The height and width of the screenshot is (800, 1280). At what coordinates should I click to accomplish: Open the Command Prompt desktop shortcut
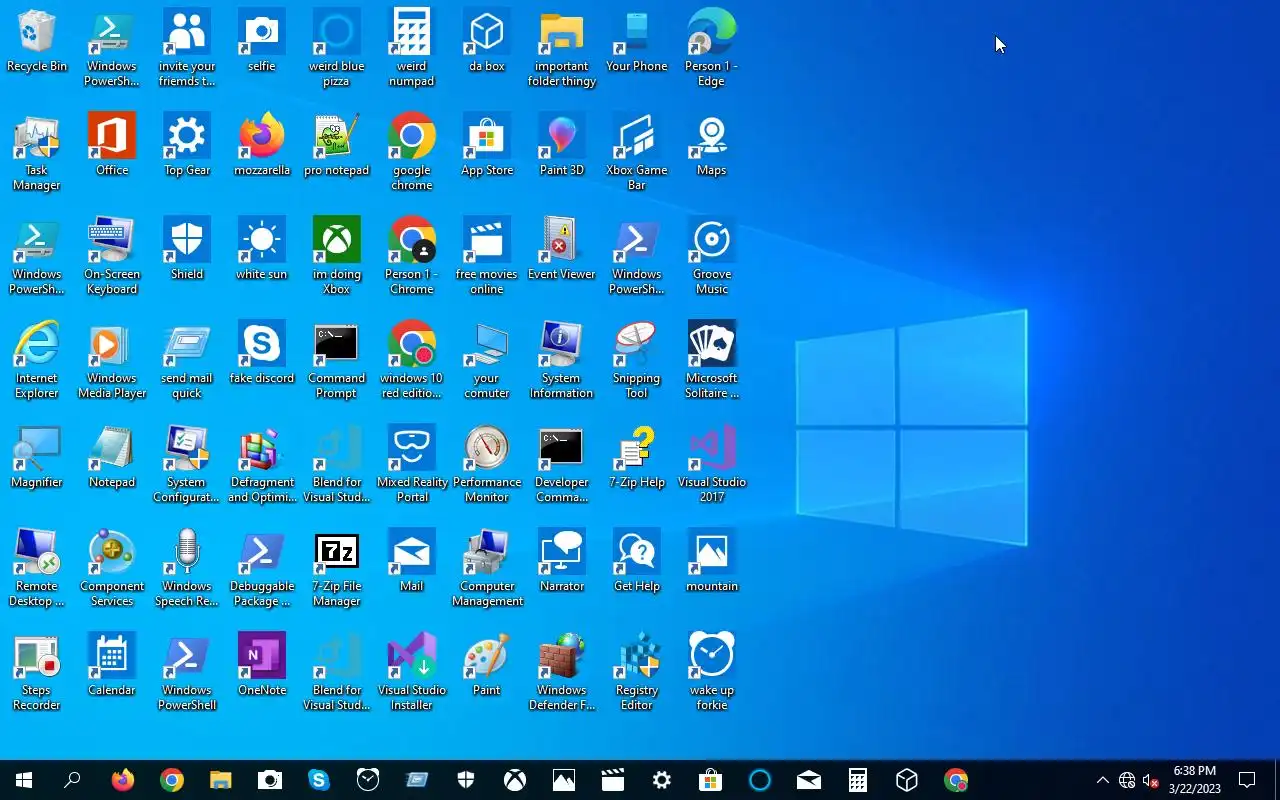[337, 360]
